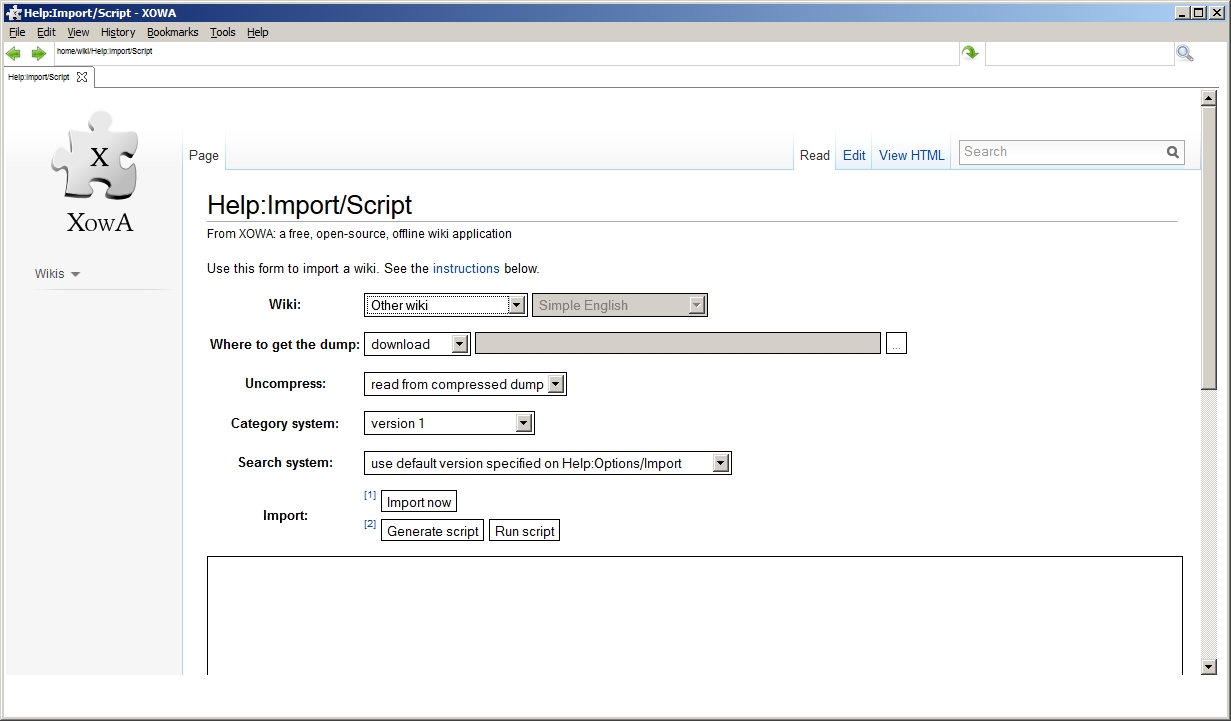
Task: Follow the 'instructions' link
Action: (x=466, y=268)
